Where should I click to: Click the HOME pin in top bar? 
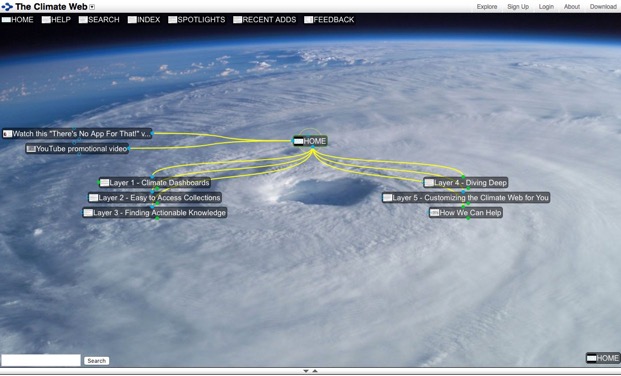17,19
